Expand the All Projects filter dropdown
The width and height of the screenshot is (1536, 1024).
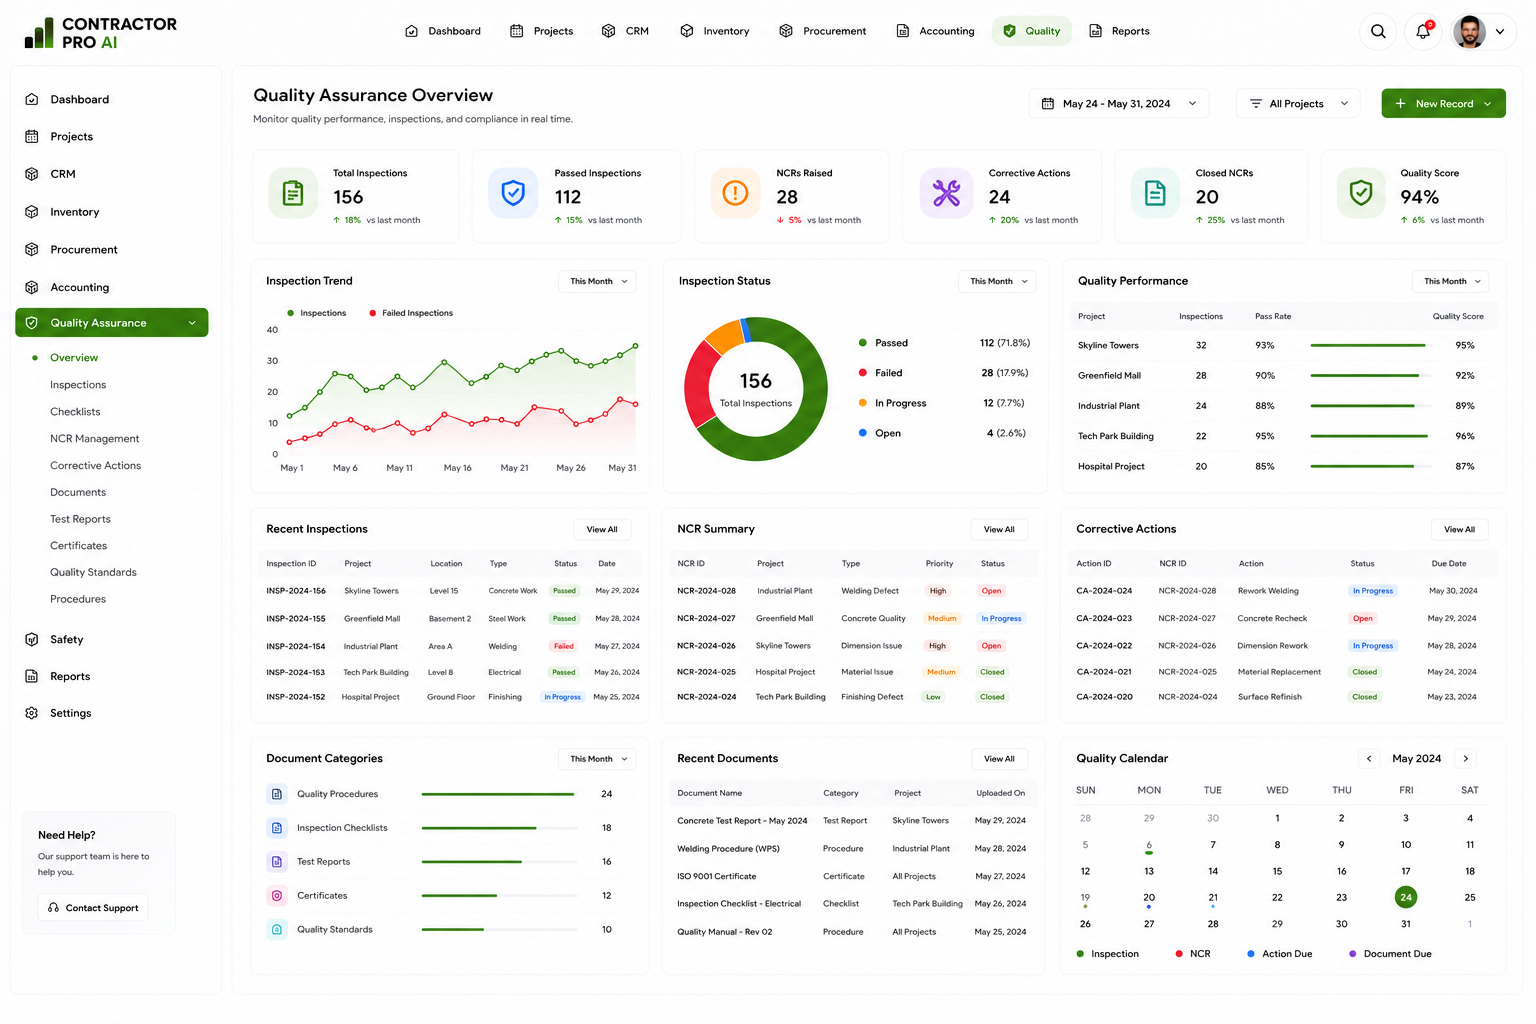1298,103
